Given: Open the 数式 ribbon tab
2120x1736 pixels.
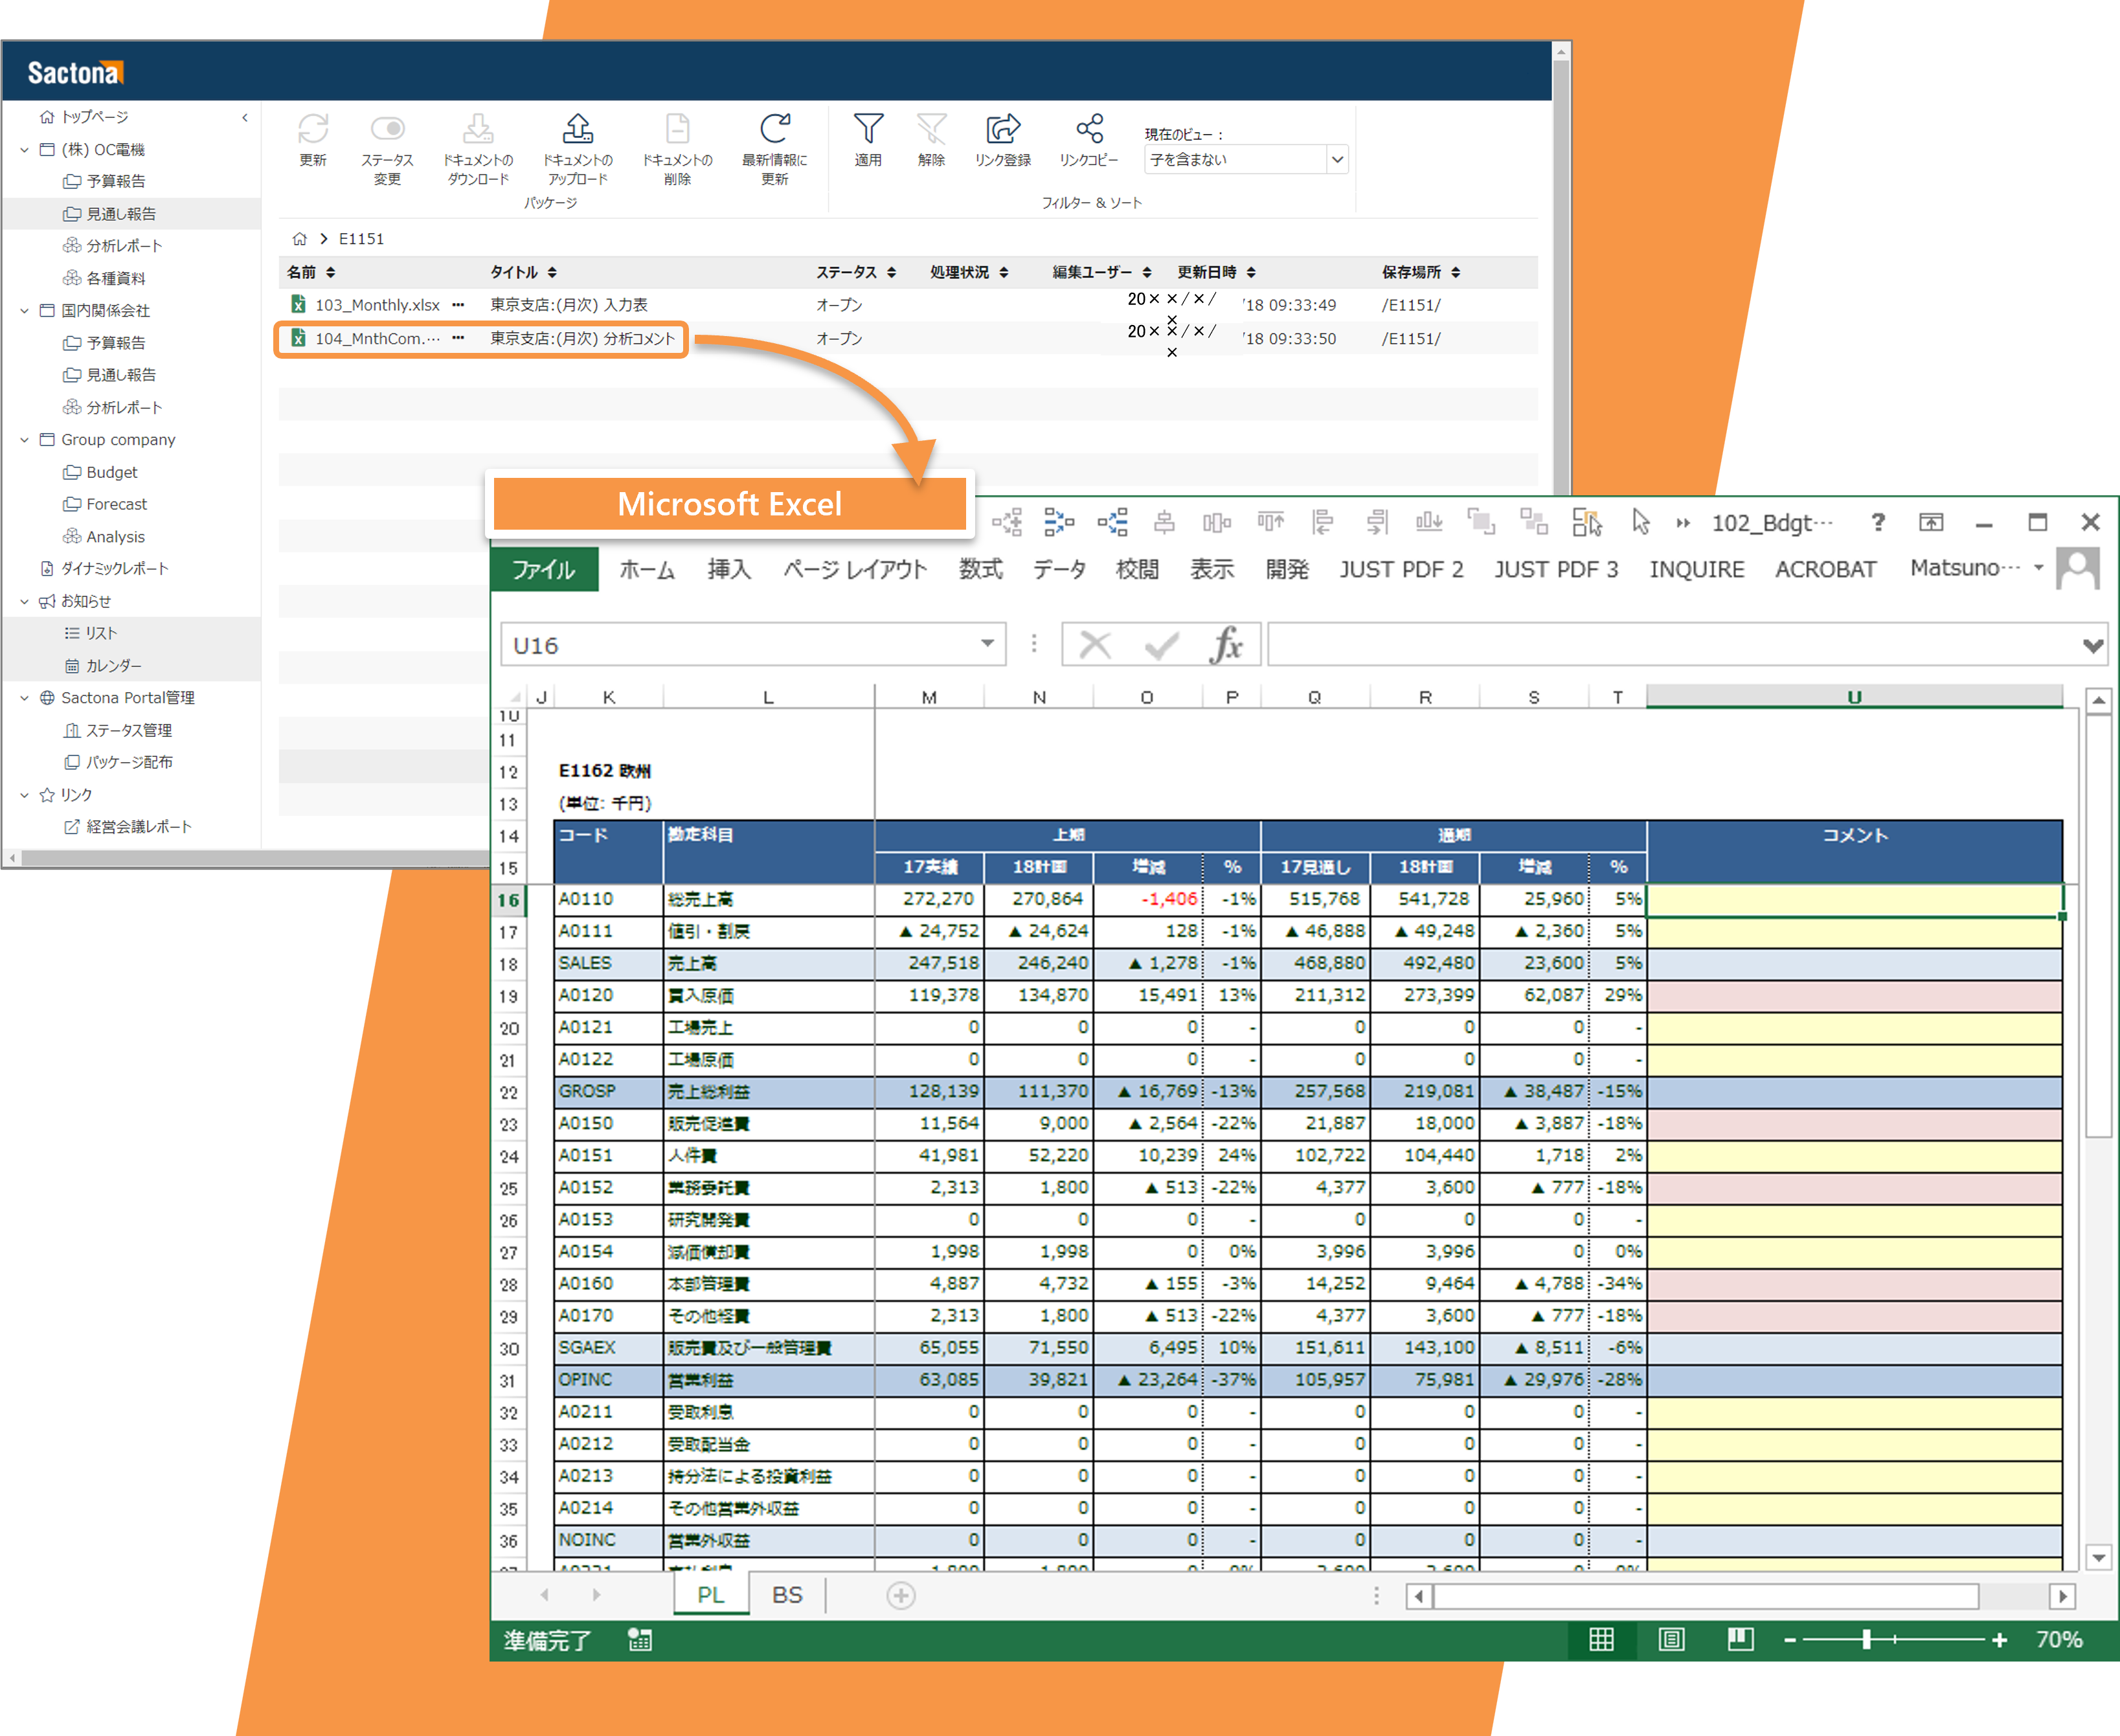Looking at the screenshot, I should [x=980, y=569].
